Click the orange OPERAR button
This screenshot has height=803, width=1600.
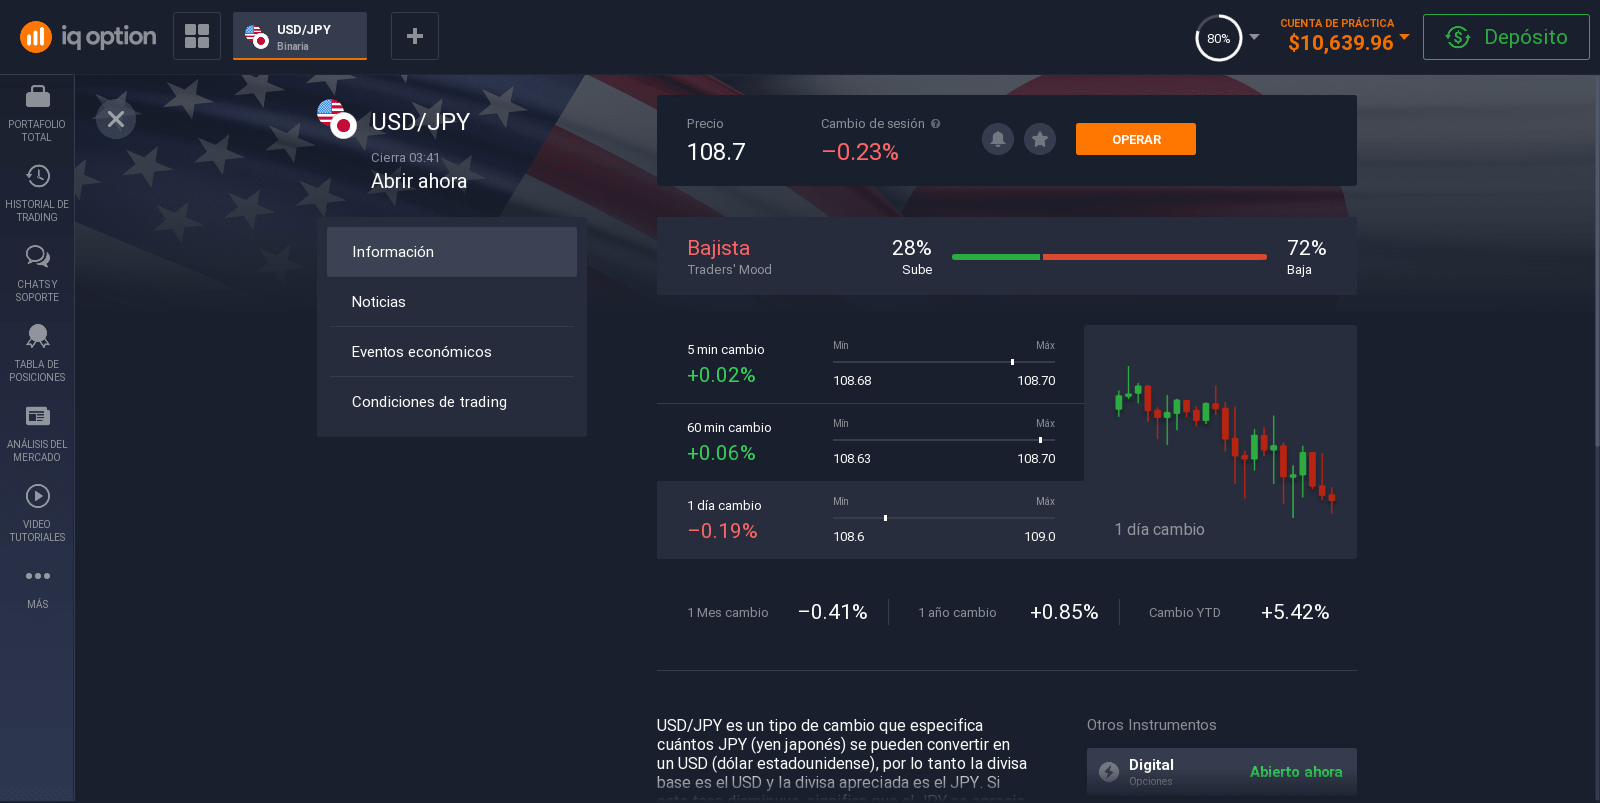pos(1136,139)
